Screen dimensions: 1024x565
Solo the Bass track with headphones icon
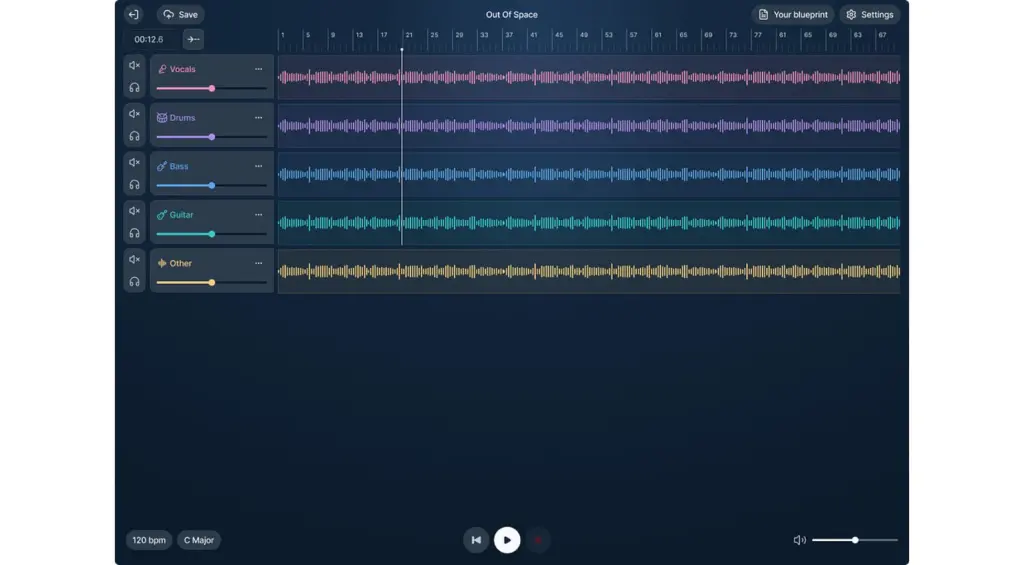(x=135, y=185)
